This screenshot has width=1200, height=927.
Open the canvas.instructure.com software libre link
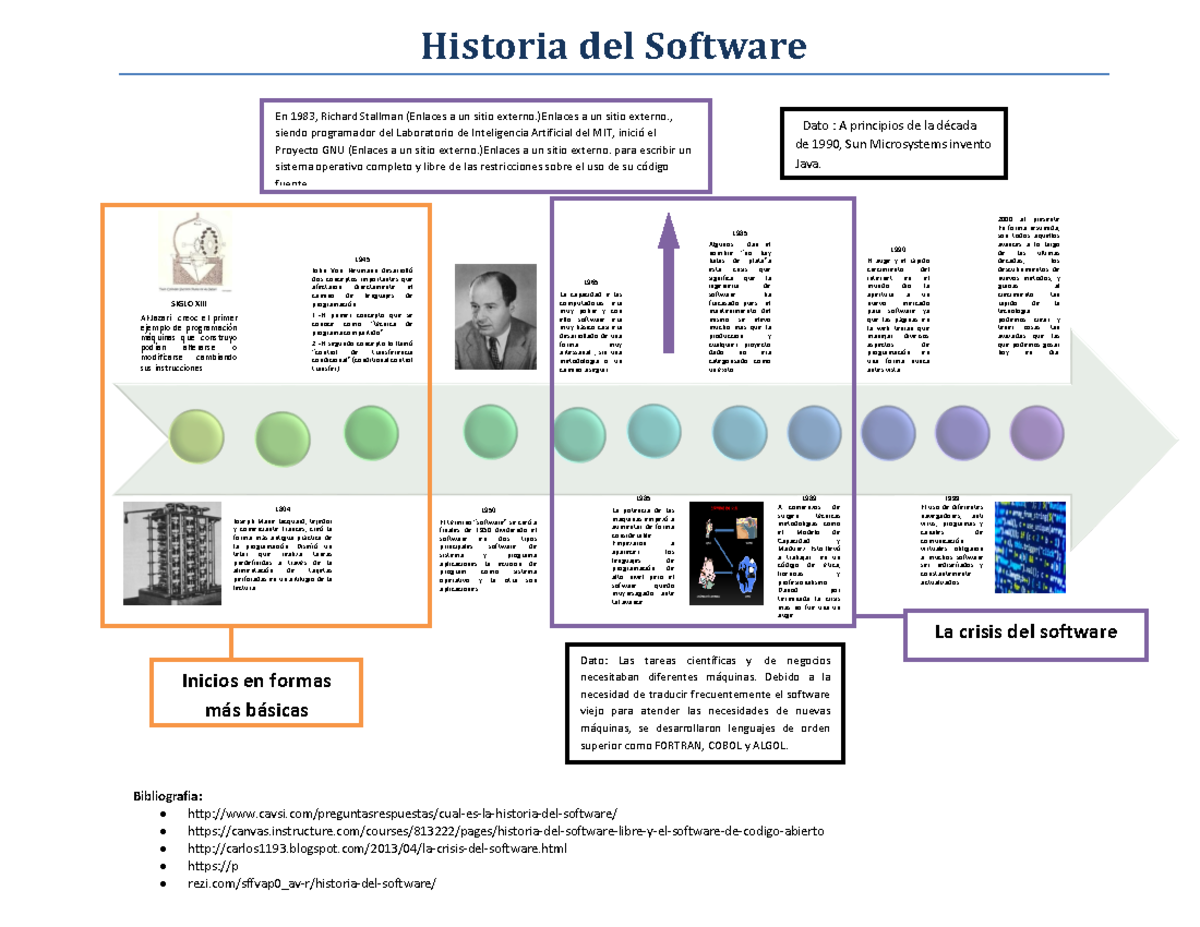512,831
